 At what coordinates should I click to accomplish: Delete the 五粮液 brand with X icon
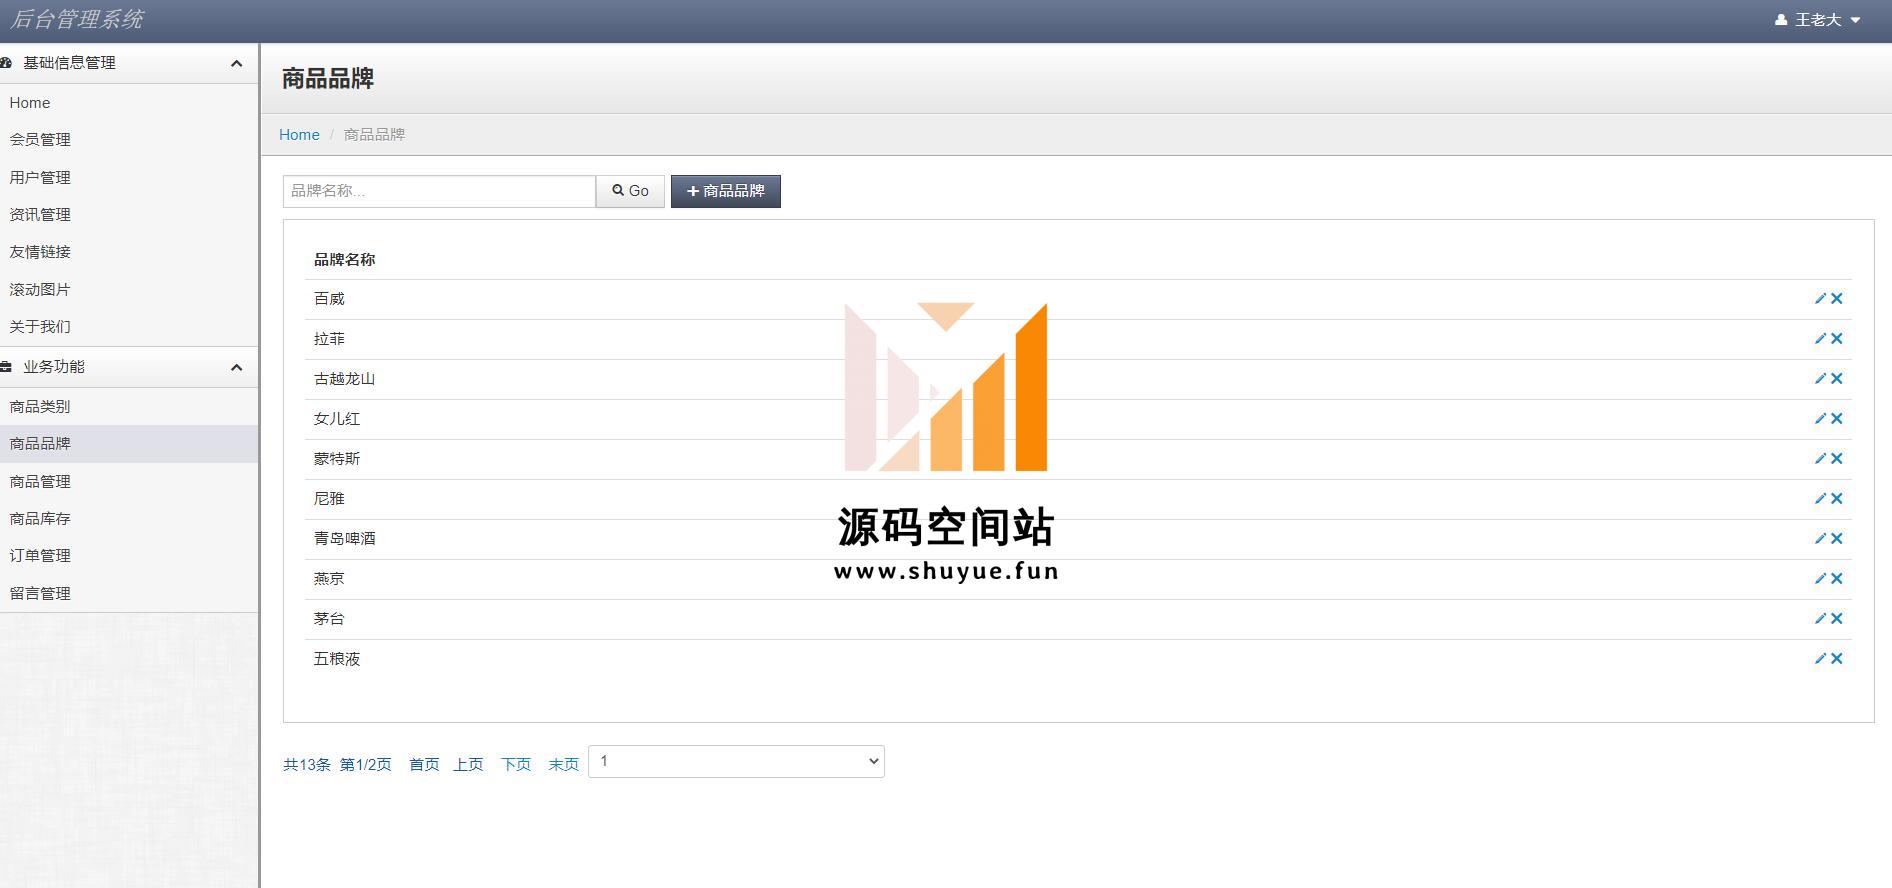click(x=1837, y=659)
